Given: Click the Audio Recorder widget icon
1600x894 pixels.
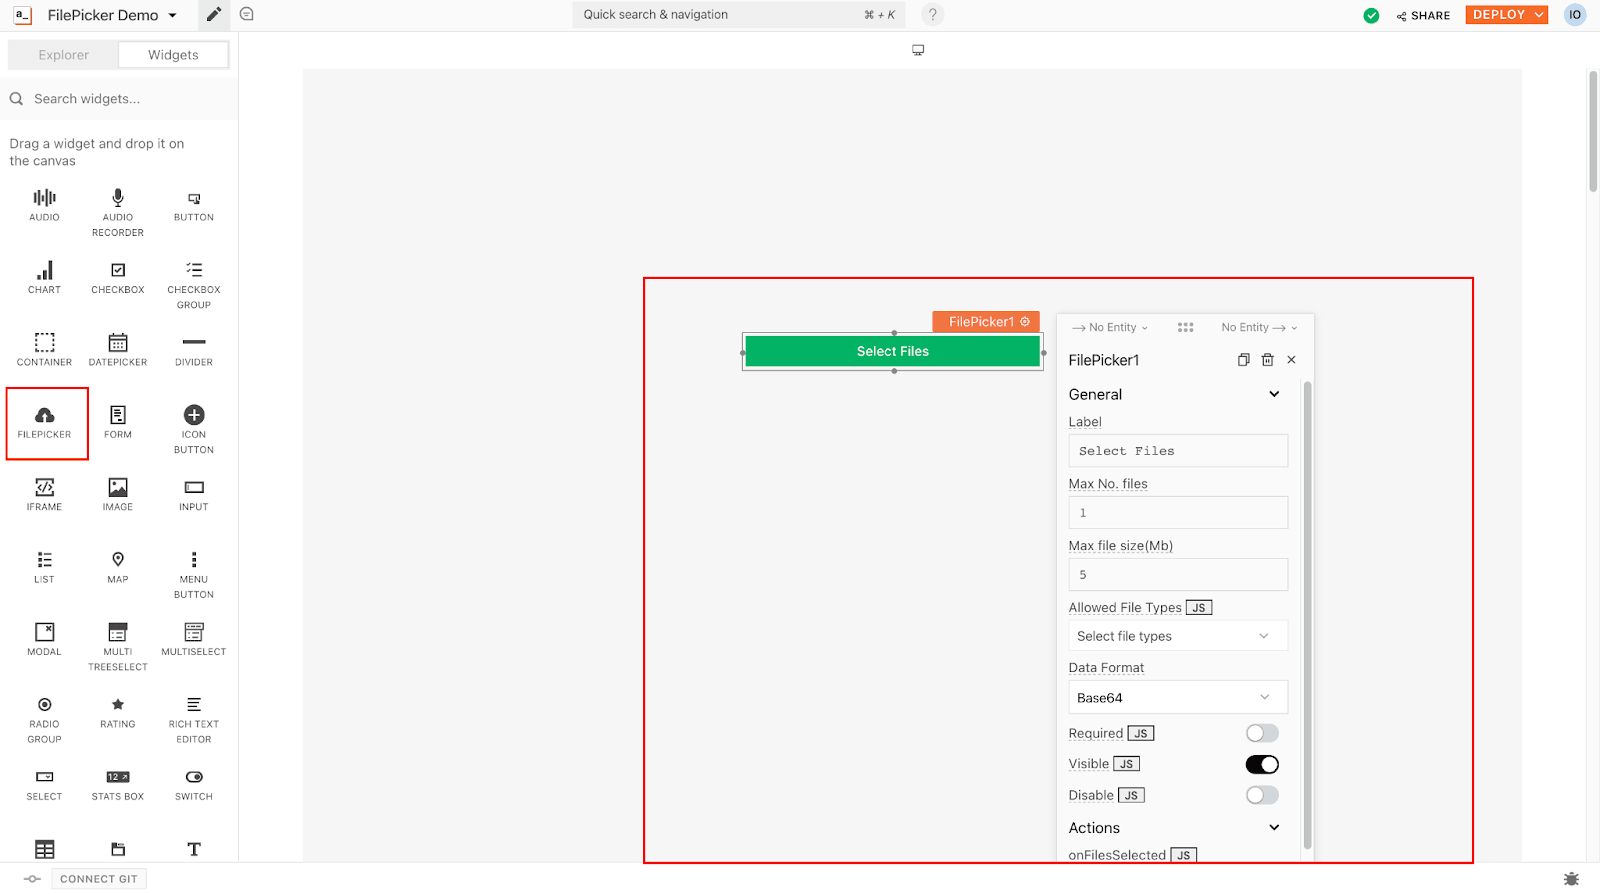Looking at the screenshot, I should click(118, 199).
